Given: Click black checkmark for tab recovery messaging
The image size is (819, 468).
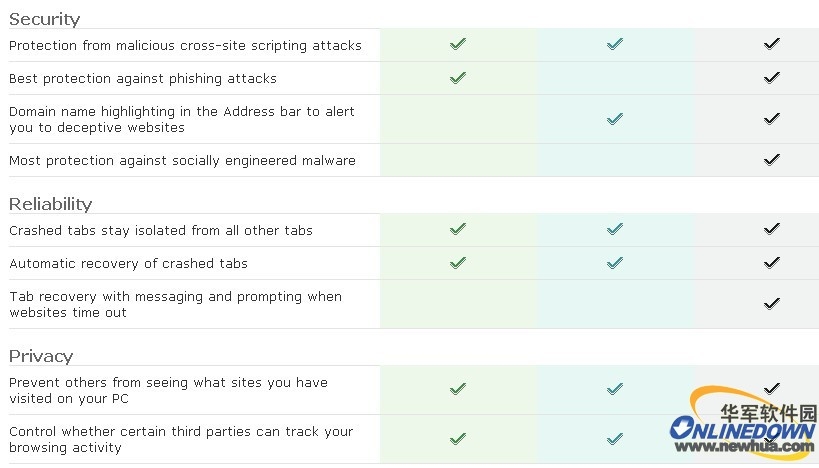Looking at the screenshot, I should tap(771, 303).
